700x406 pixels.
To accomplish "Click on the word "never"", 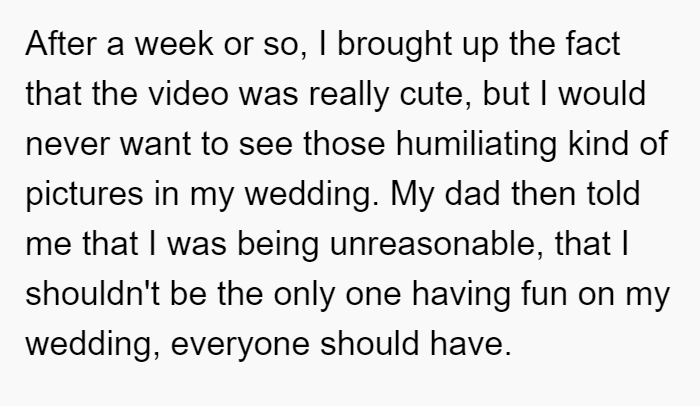I will pyautogui.click(x=67, y=144).
